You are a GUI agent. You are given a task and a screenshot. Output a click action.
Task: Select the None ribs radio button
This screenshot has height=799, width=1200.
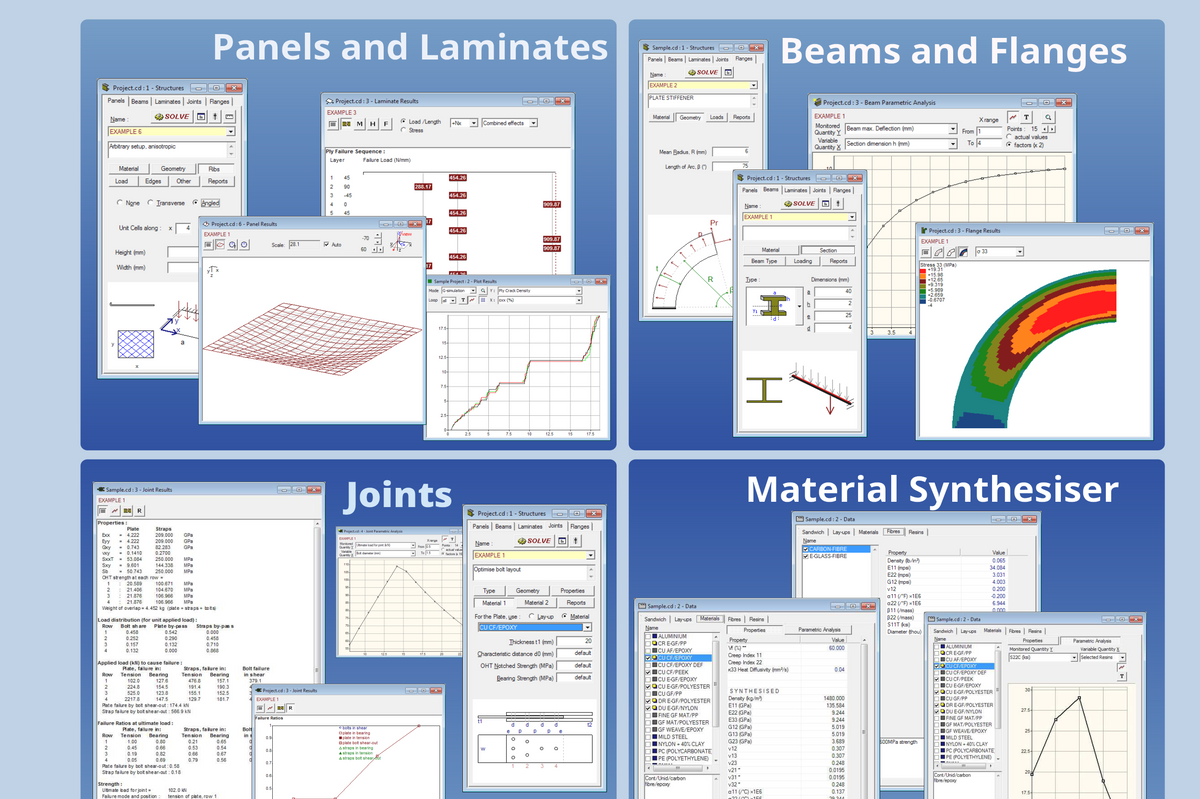[121, 203]
